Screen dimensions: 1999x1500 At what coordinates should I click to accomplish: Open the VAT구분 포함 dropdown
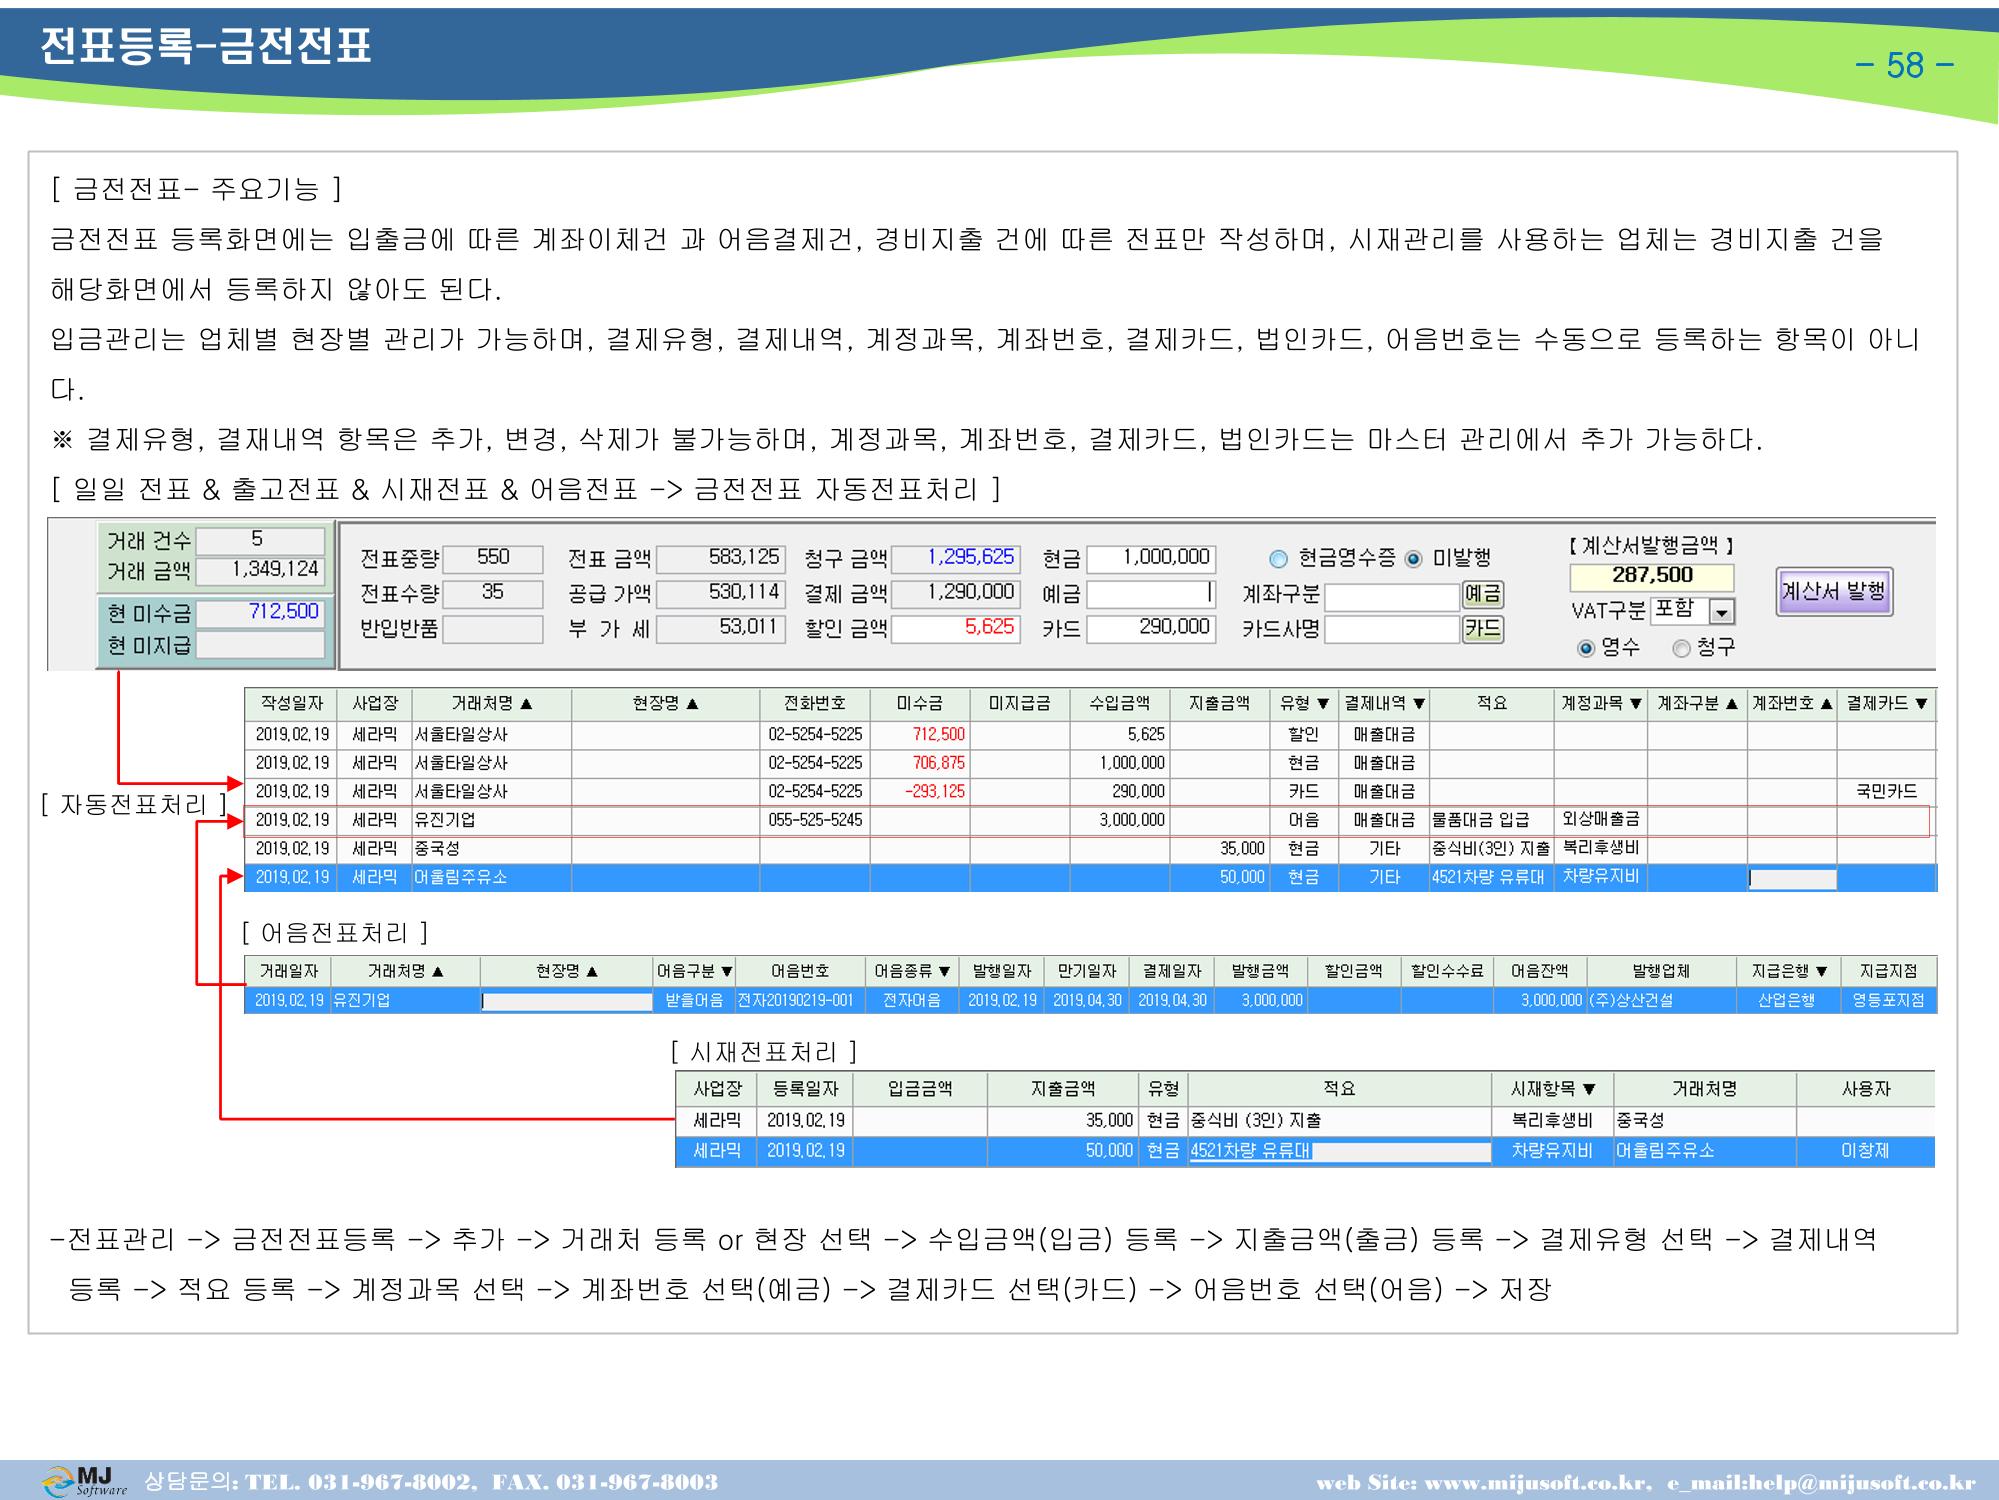1722,612
